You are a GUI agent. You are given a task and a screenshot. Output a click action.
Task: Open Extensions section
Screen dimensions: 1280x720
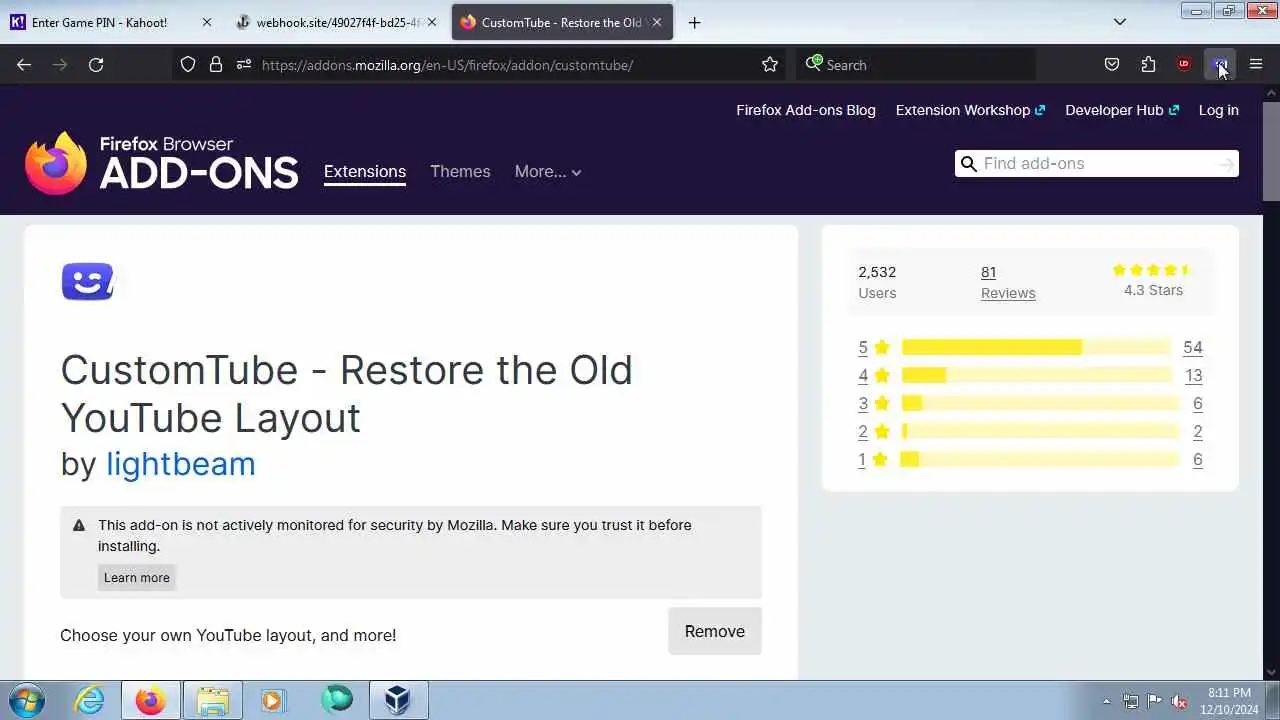tap(365, 172)
